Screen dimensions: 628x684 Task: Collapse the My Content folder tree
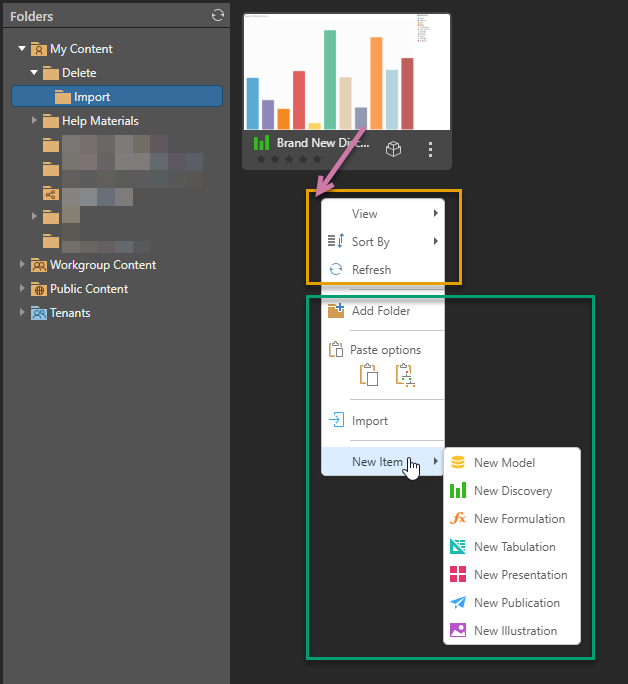(x=22, y=49)
